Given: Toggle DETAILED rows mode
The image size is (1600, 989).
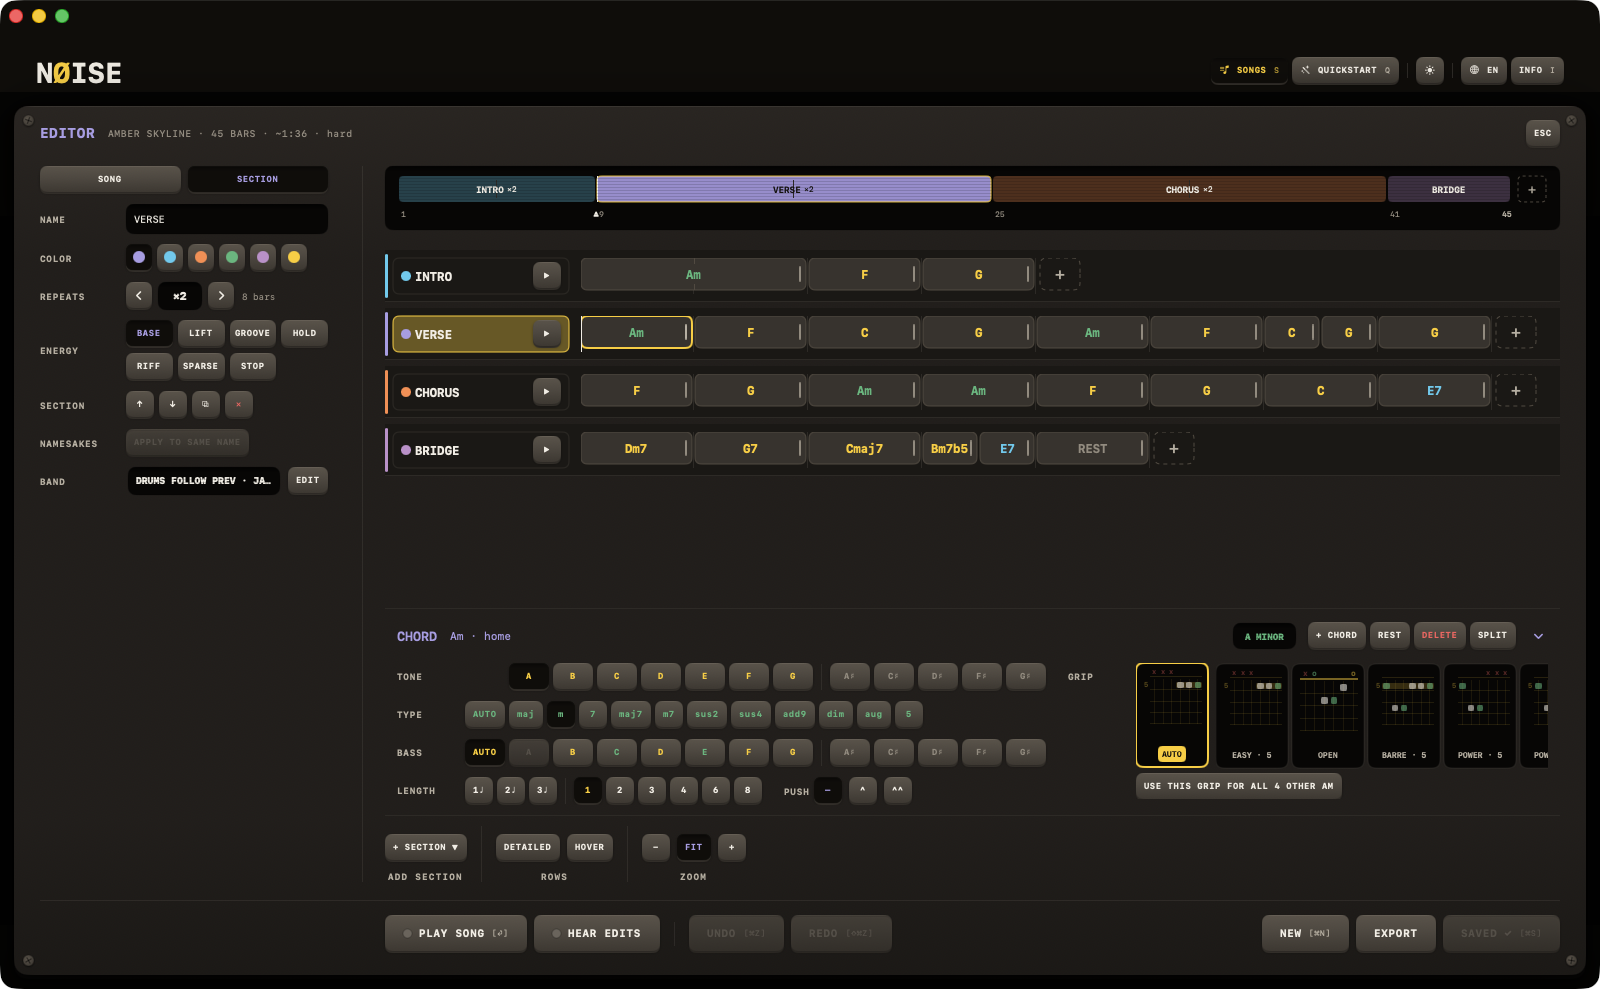Looking at the screenshot, I should [x=527, y=847].
